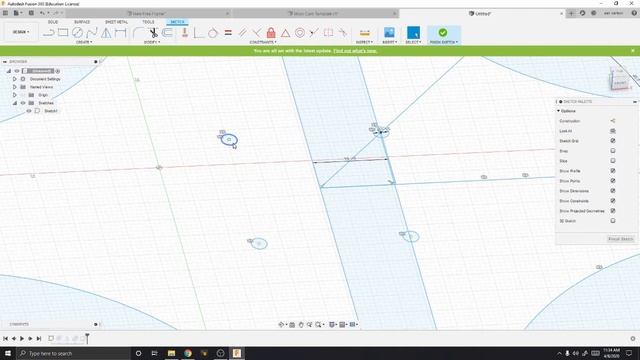Open the Create dropdown menu

point(84,42)
